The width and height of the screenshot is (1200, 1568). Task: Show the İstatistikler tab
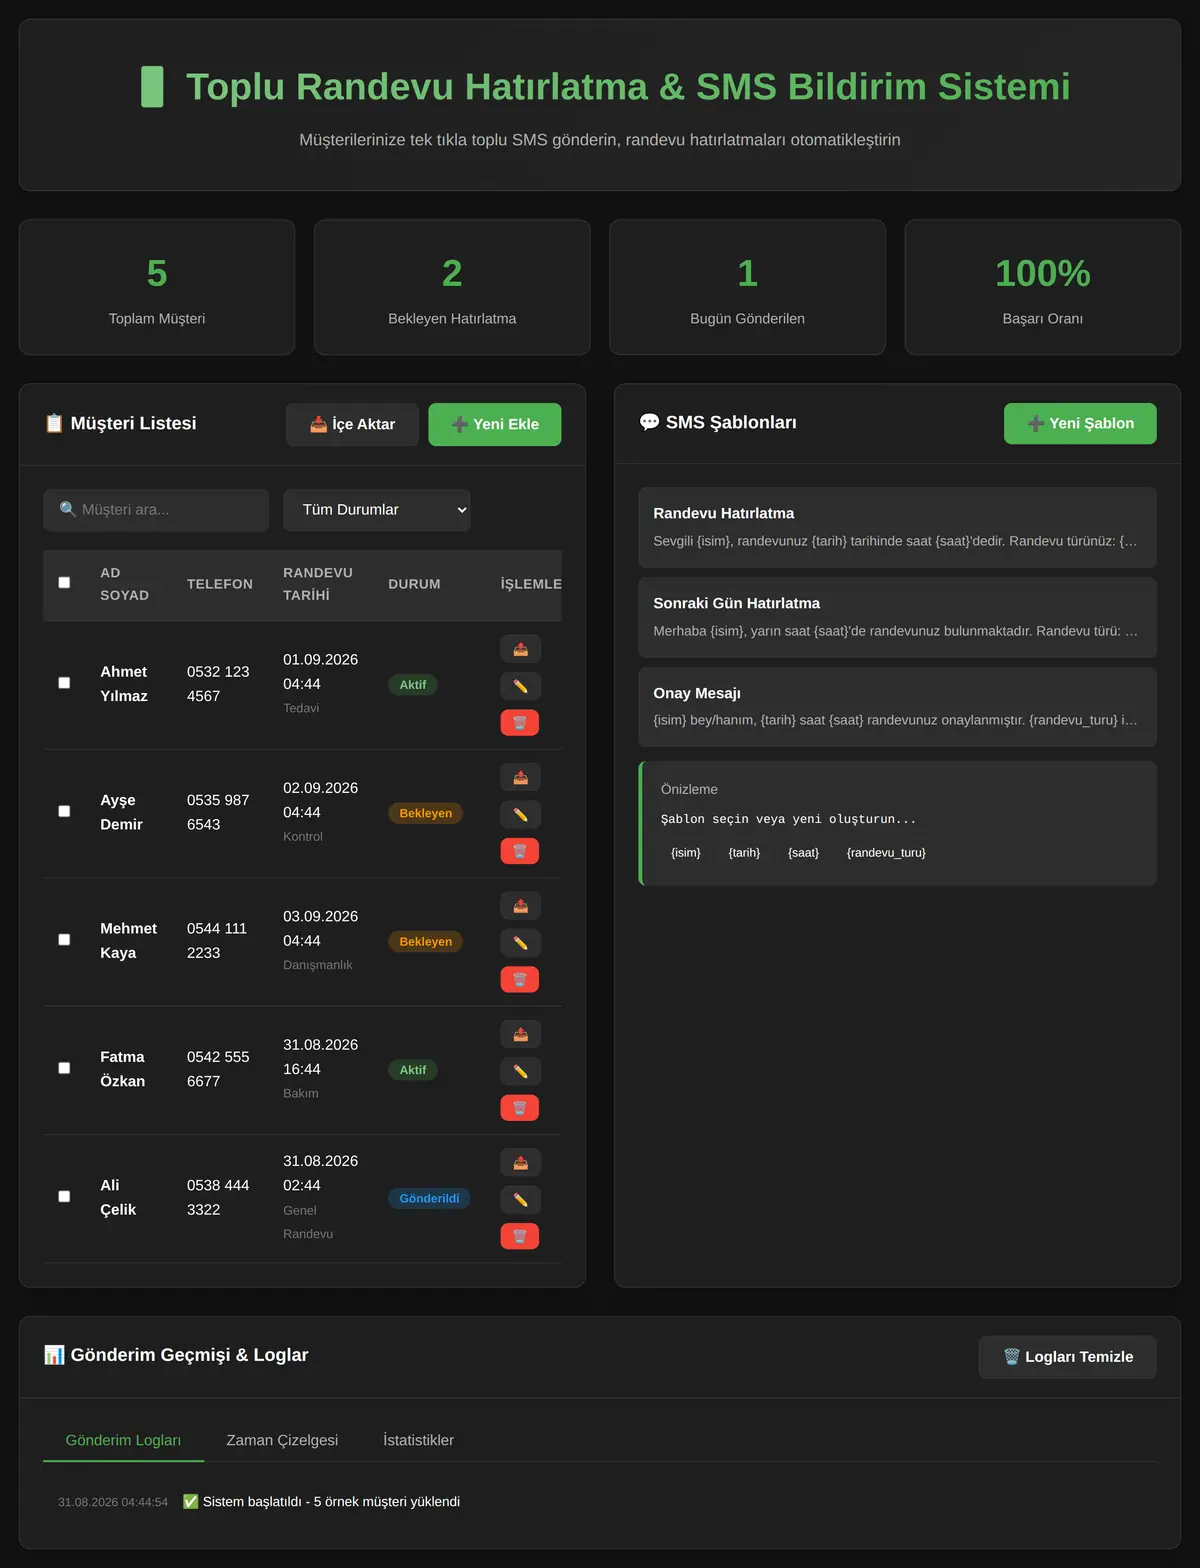(418, 1440)
